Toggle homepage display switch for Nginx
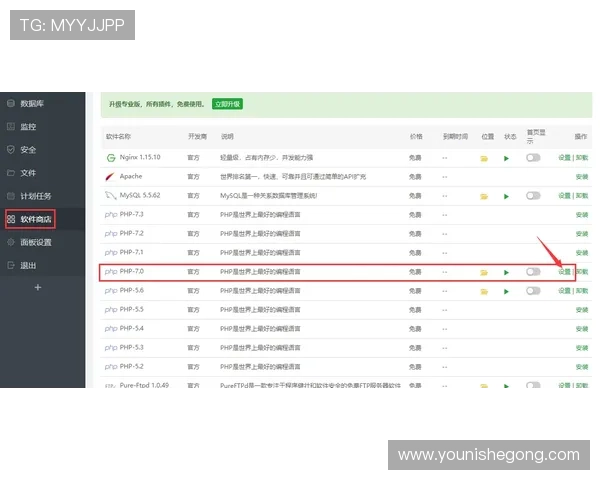This screenshot has width=600, height=480. (x=533, y=158)
